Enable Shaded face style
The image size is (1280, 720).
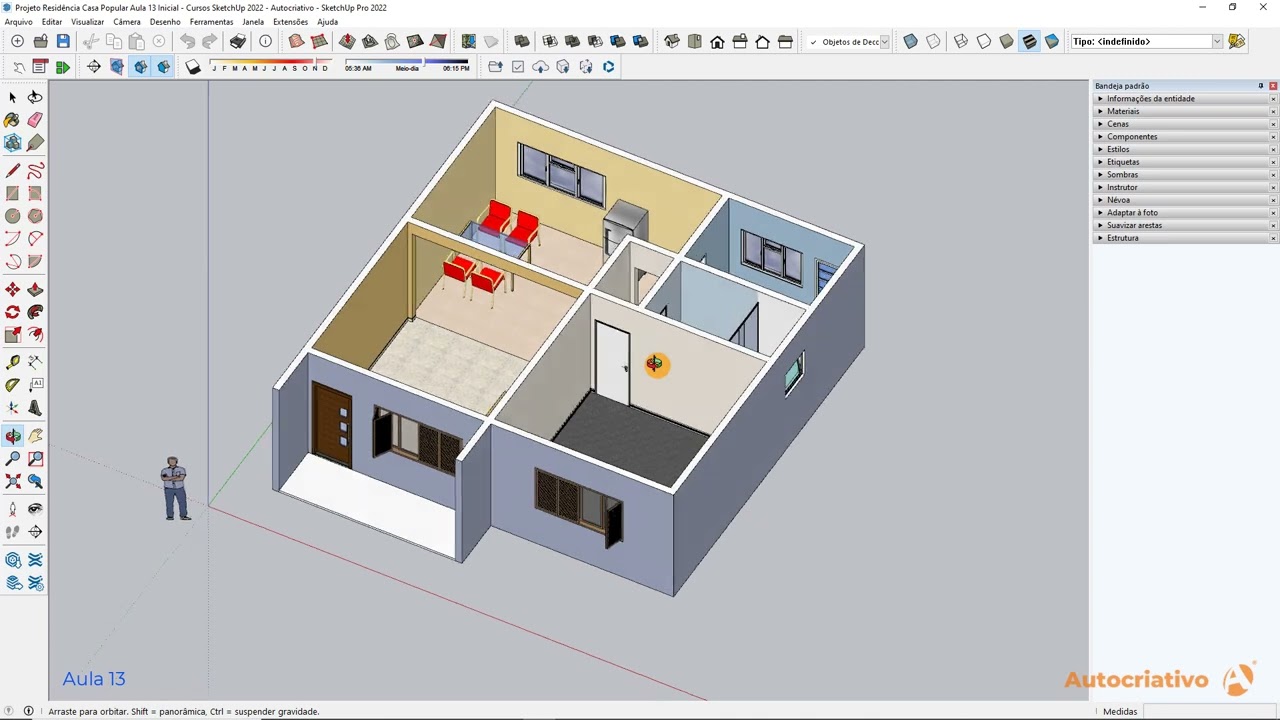click(1006, 41)
